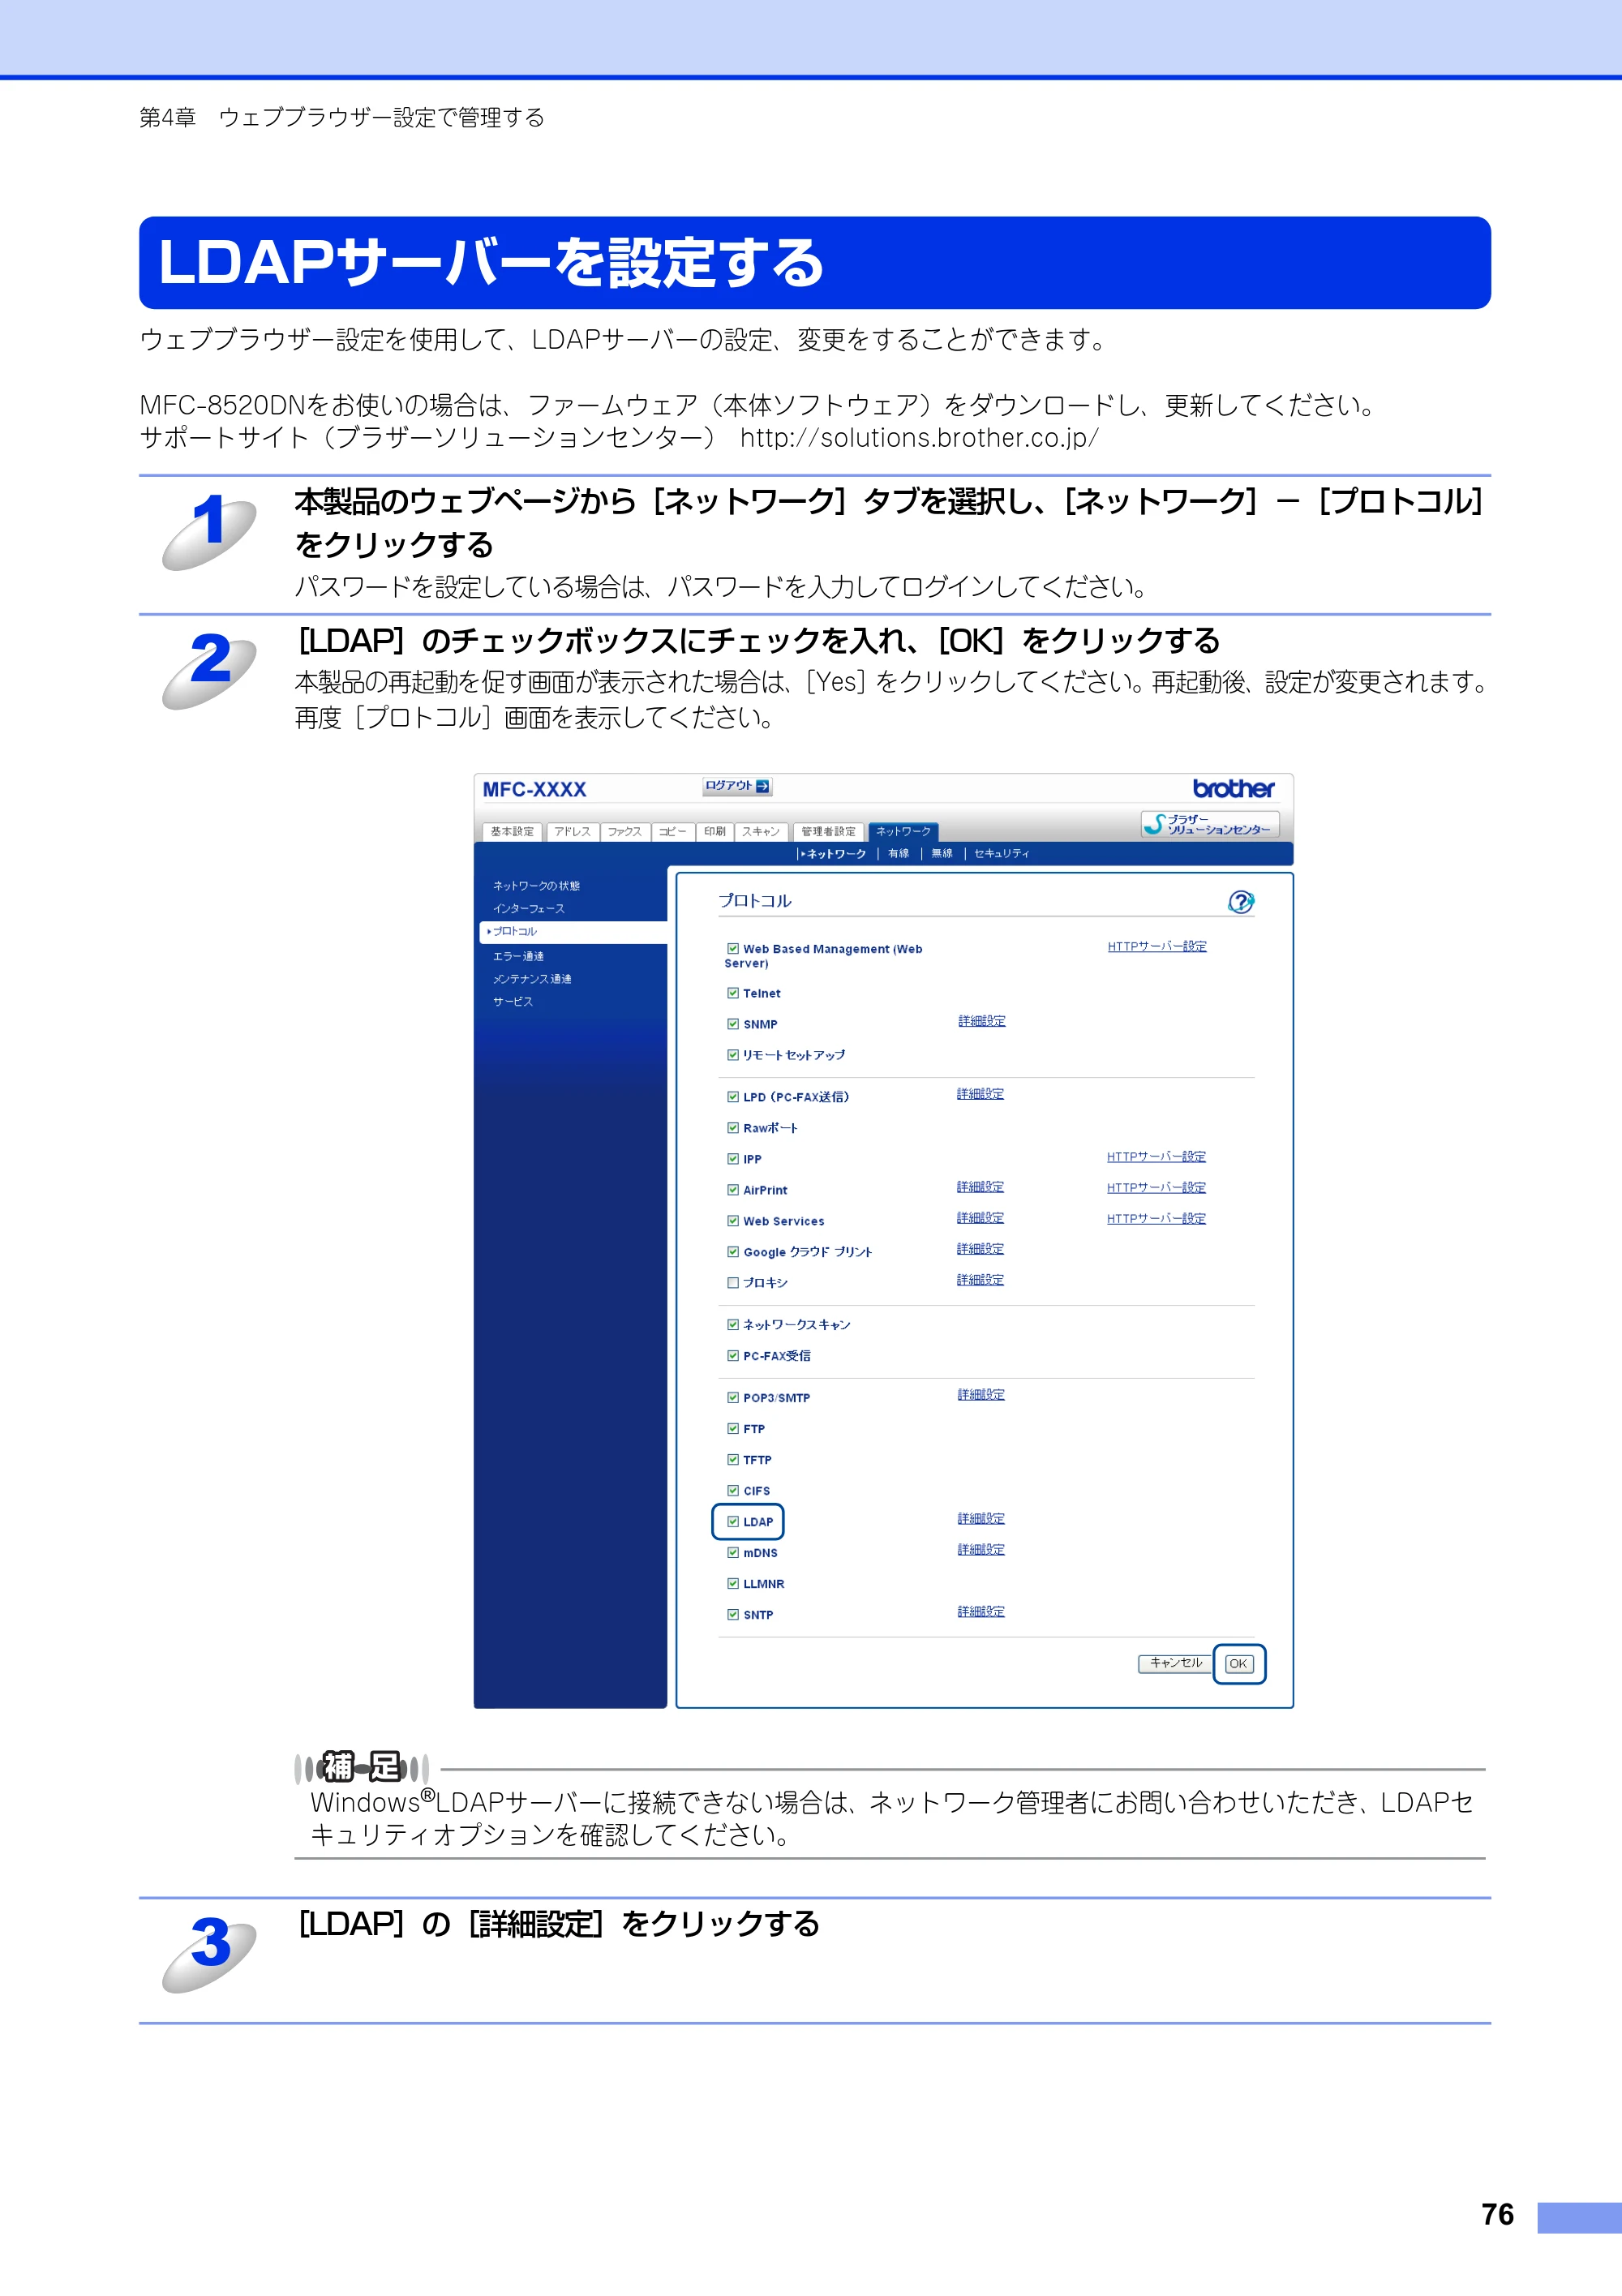This screenshot has height=2296, width=1622.
Task: Click the OK button
Action: tap(1238, 1664)
